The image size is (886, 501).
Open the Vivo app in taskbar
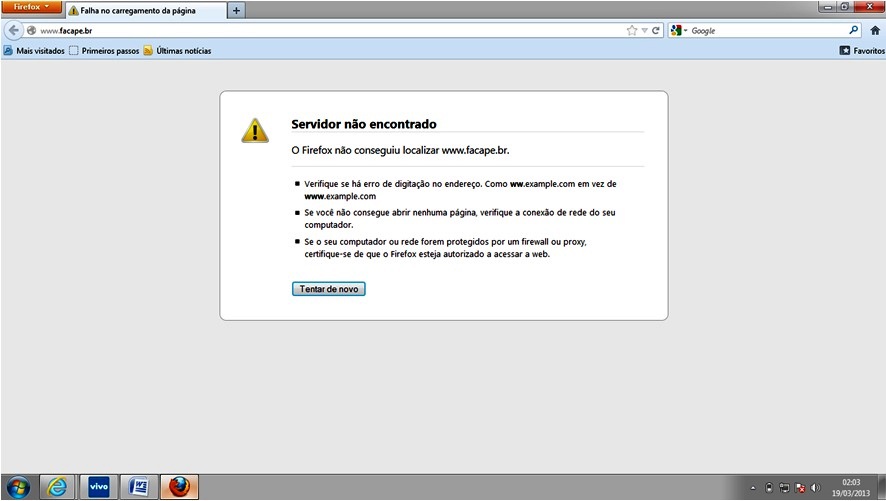pos(99,487)
